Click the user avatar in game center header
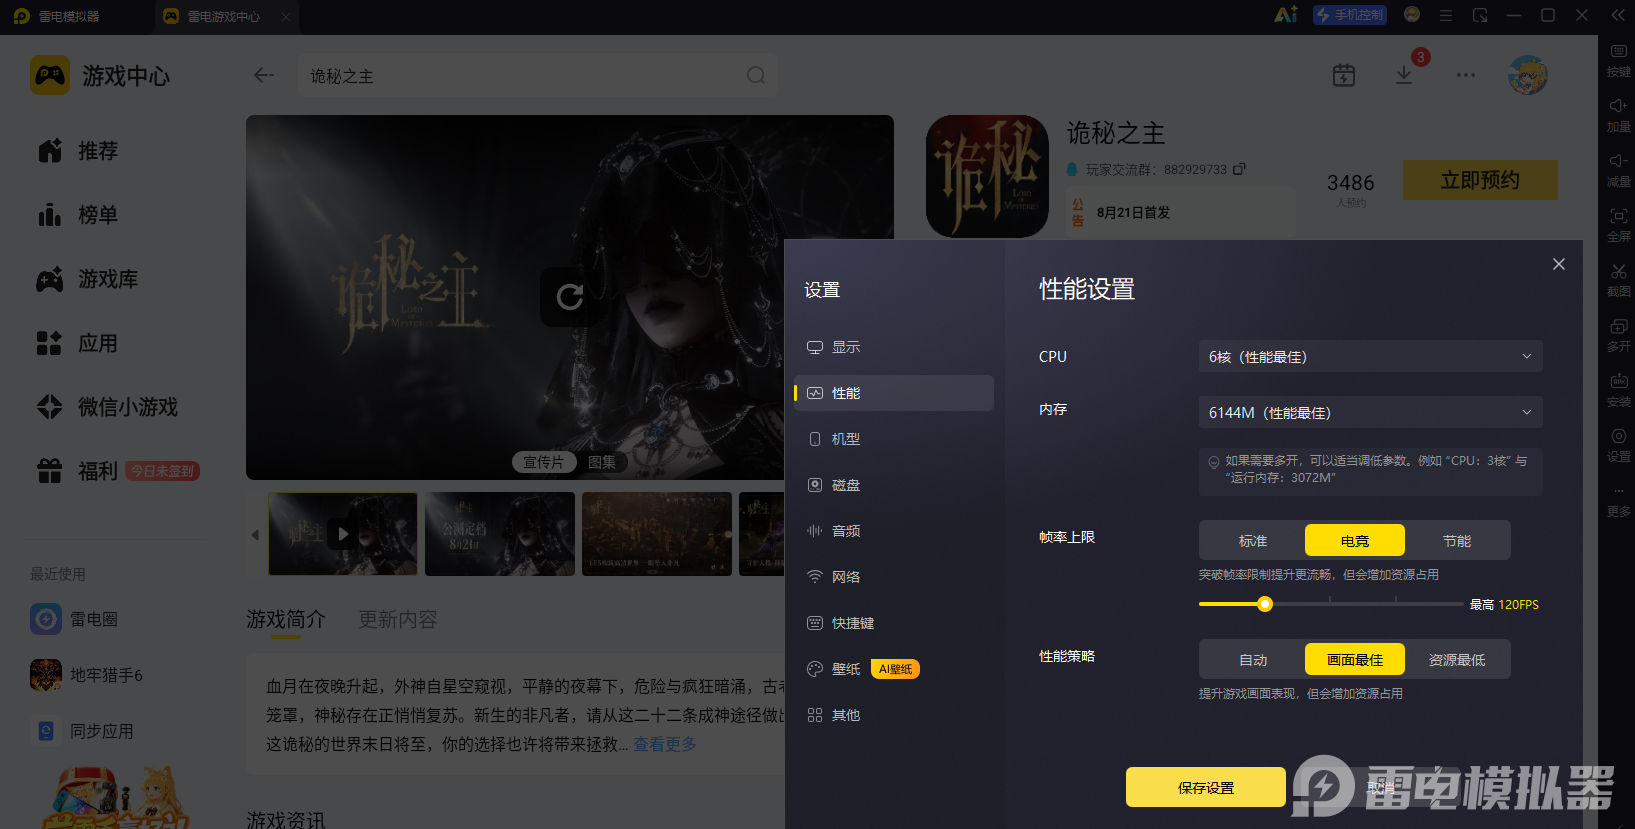The width and height of the screenshot is (1635, 829). point(1528,75)
